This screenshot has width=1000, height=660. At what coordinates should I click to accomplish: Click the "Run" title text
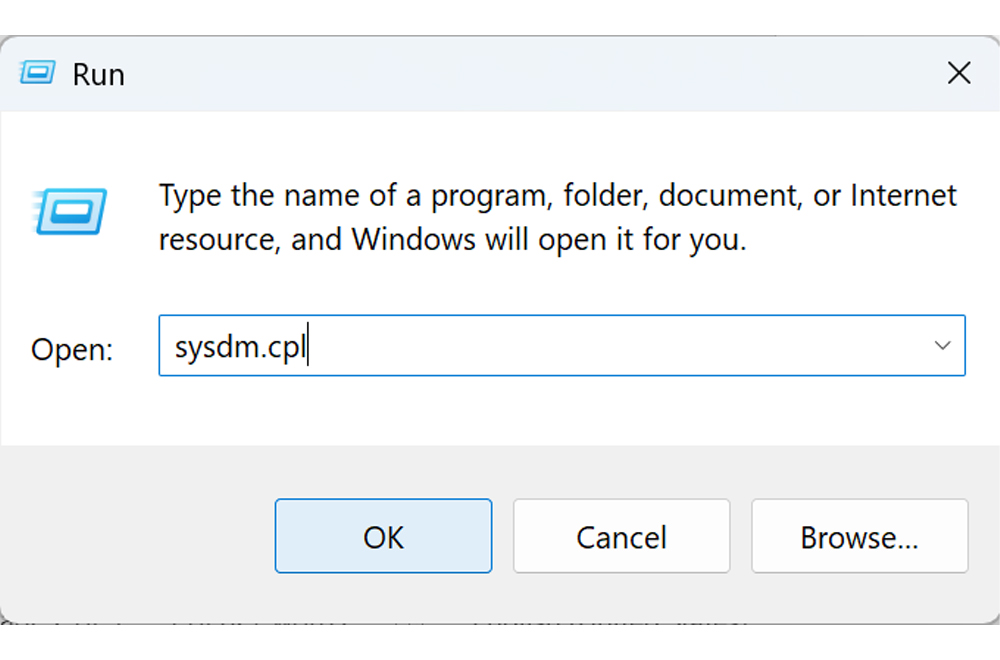[98, 74]
